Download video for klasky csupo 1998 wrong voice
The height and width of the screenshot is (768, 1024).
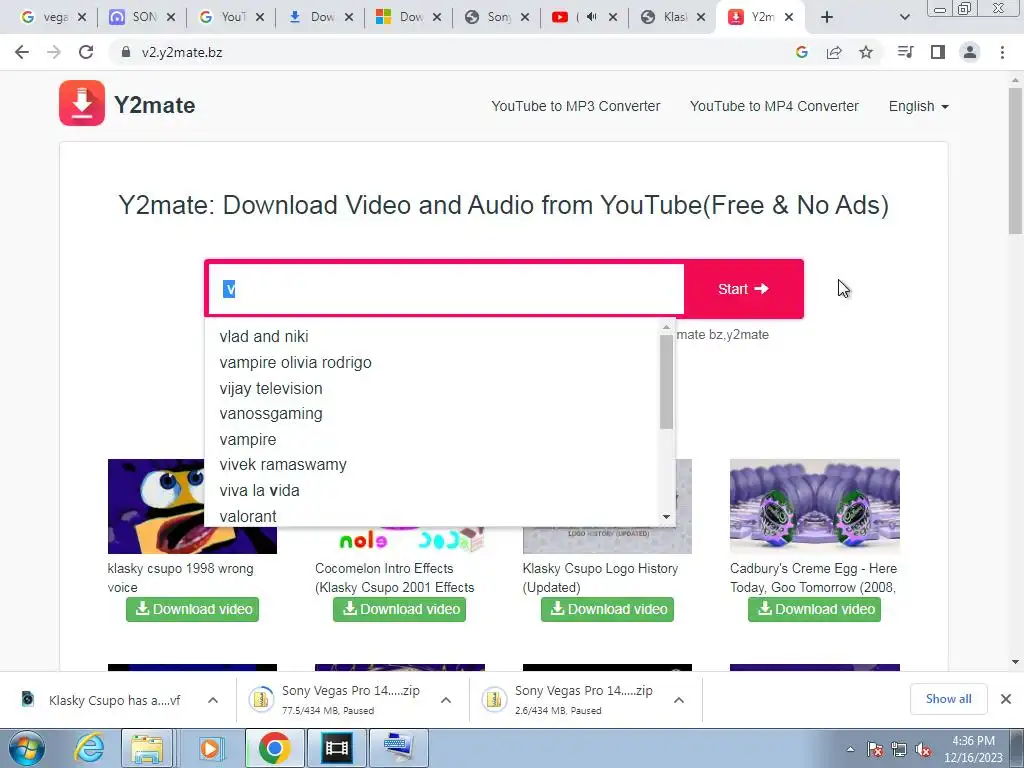pos(193,609)
